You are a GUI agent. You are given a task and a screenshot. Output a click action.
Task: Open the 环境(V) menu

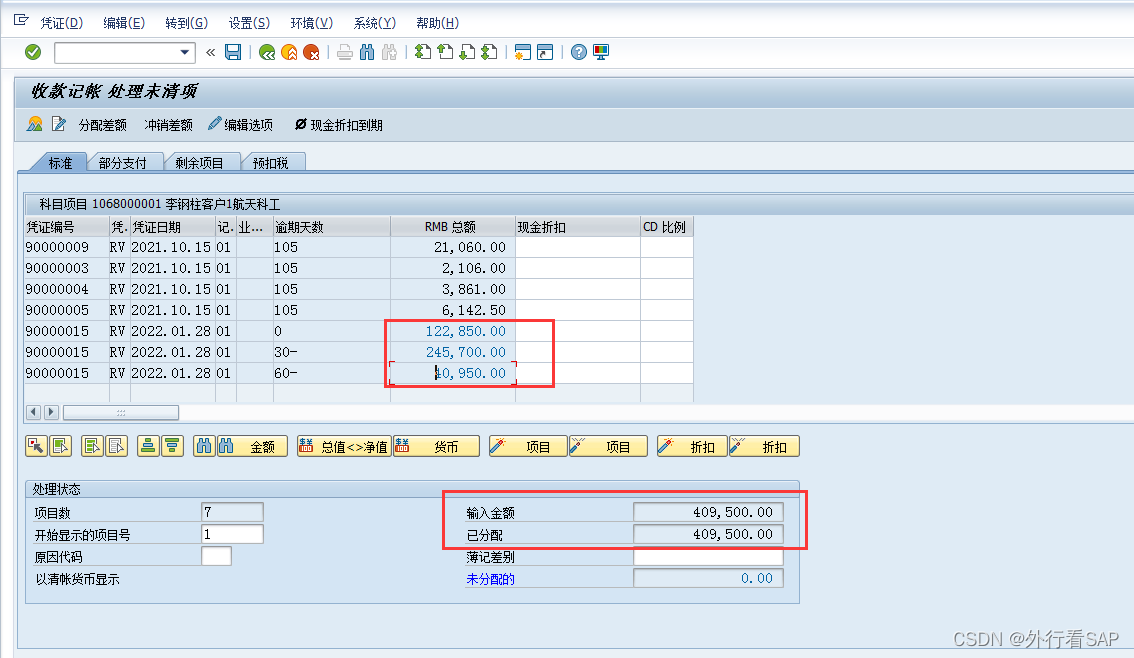point(312,23)
